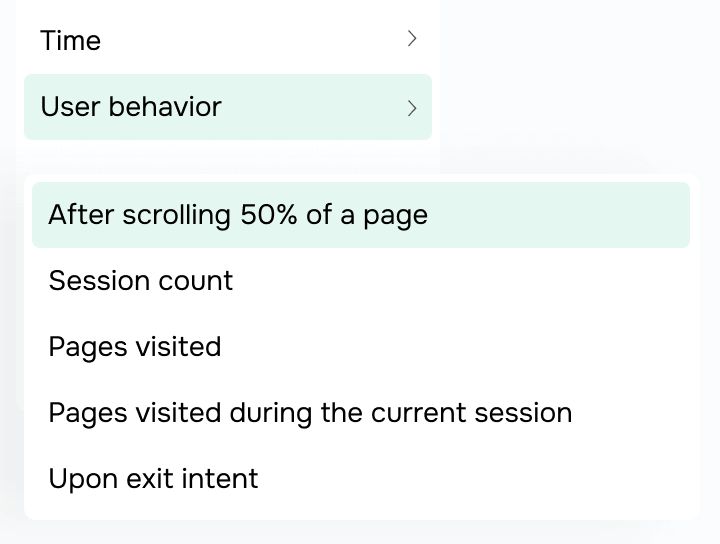
Task: Click the highlighted scroll percentage condition
Action: pos(361,215)
